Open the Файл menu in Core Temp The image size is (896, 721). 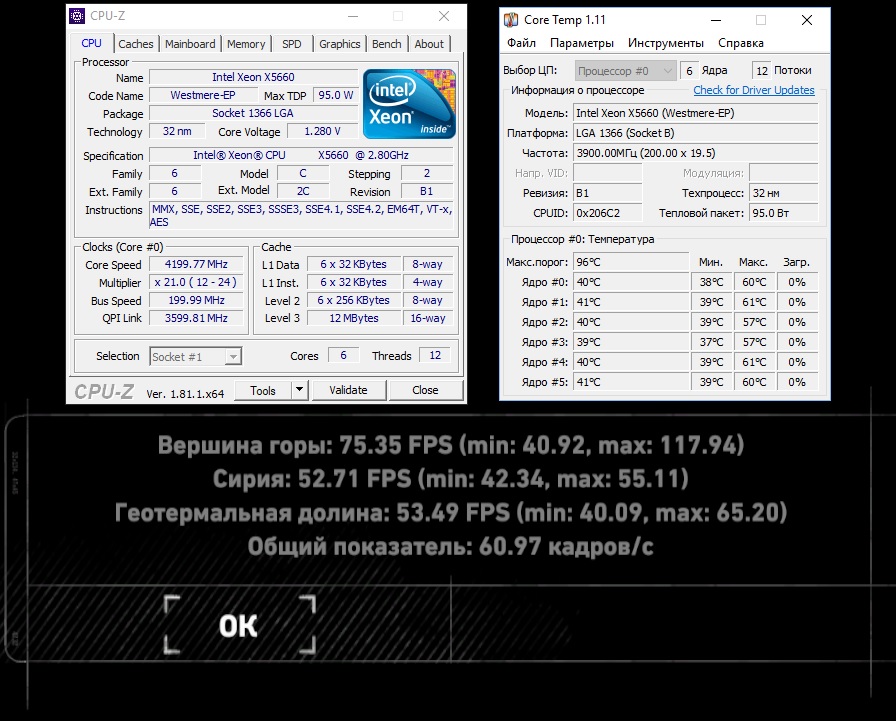(521, 43)
